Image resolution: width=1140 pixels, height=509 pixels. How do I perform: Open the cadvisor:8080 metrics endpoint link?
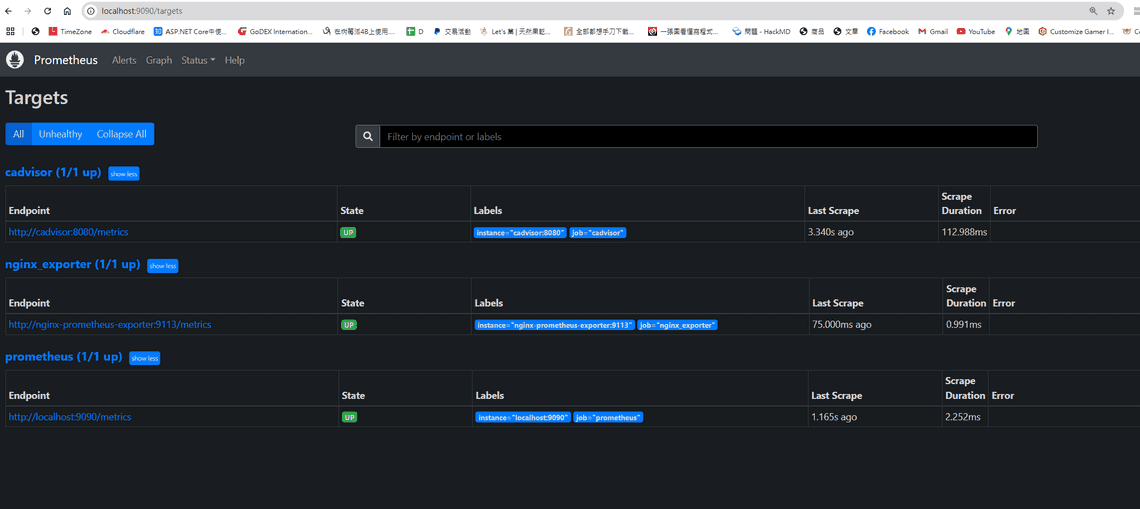68,232
